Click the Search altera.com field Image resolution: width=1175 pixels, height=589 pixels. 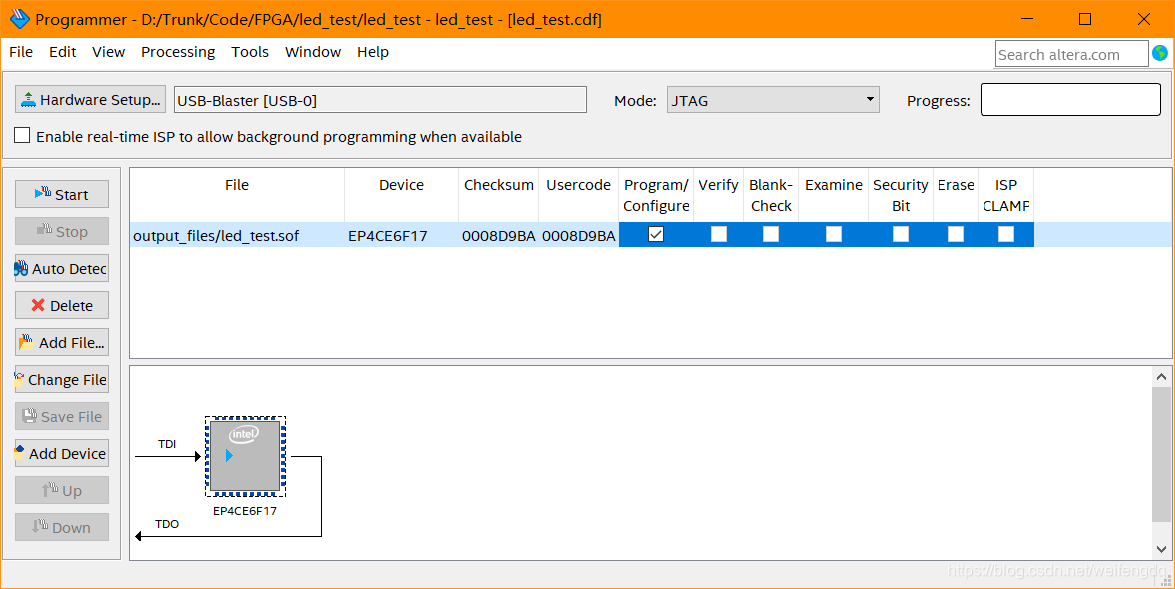1072,54
